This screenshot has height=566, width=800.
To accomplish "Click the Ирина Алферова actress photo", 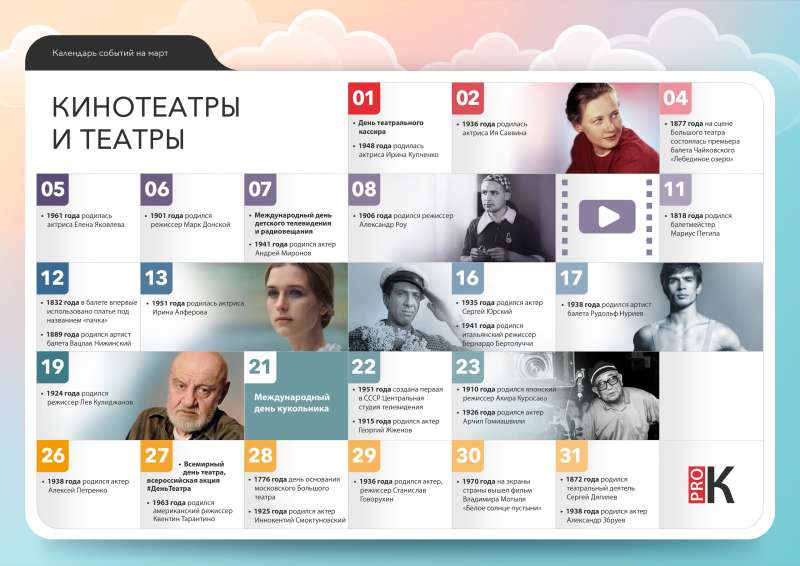I will pyautogui.click(x=299, y=305).
